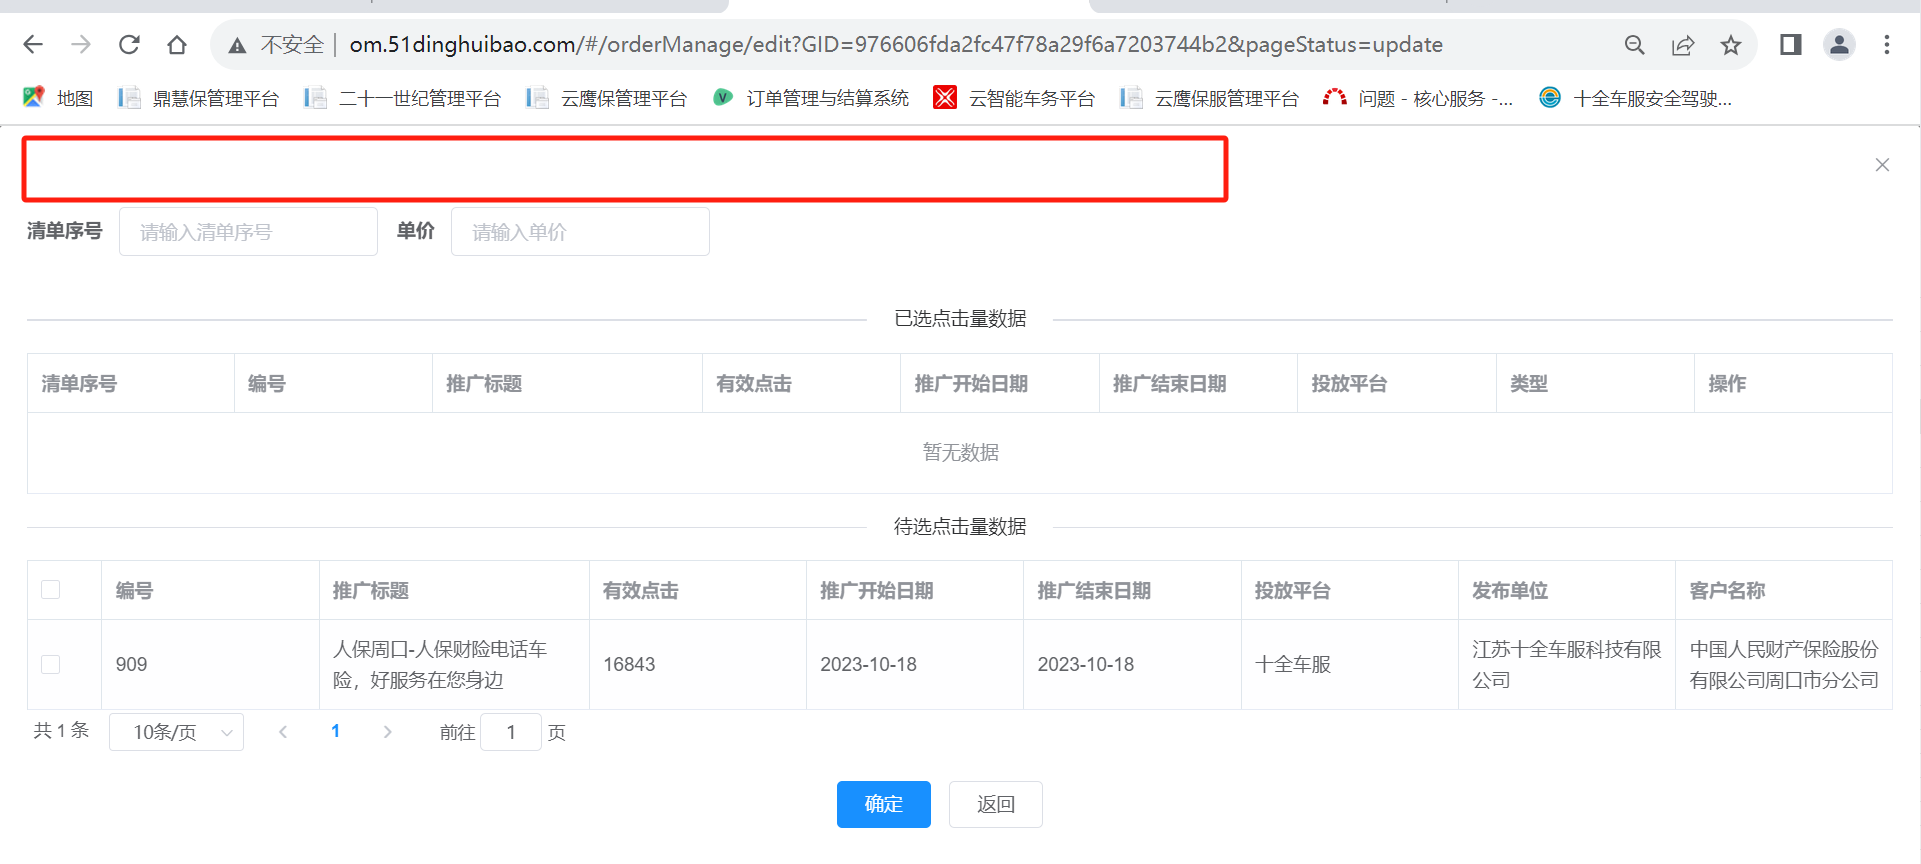Screen dimensions: 1921x864
Task: Go to next page of results
Action: [388, 732]
